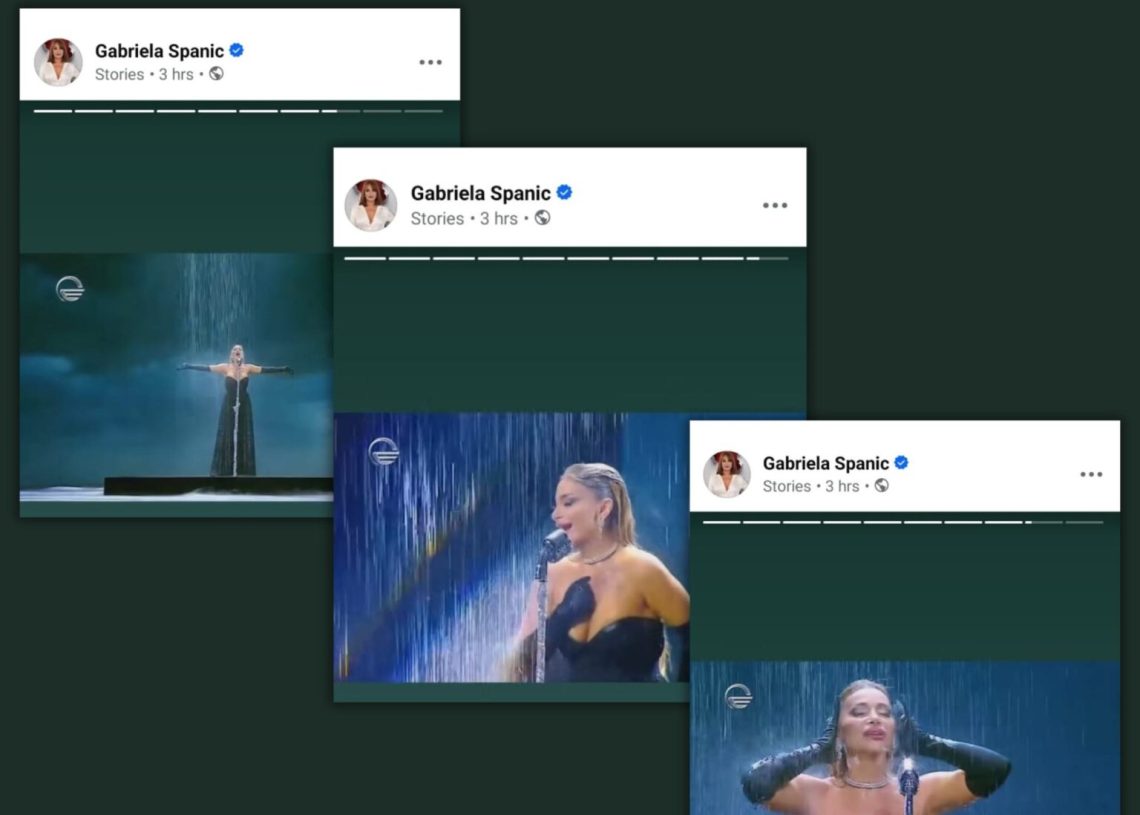The width and height of the screenshot is (1140, 815).
Task: Click the public globe icon in the bottom-right story
Action: pos(881,486)
